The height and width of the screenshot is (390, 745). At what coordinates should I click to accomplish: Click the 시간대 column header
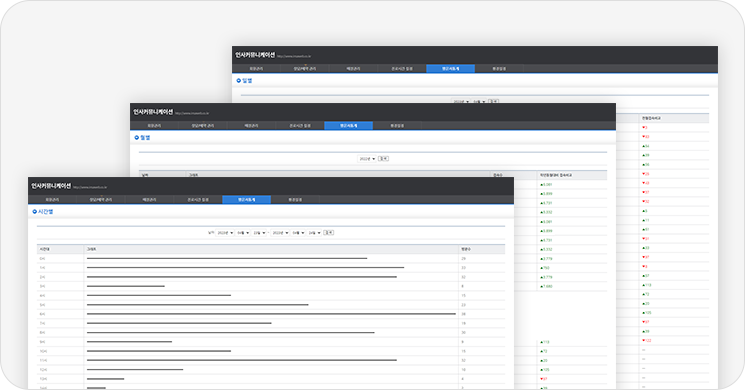tap(45, 249)
